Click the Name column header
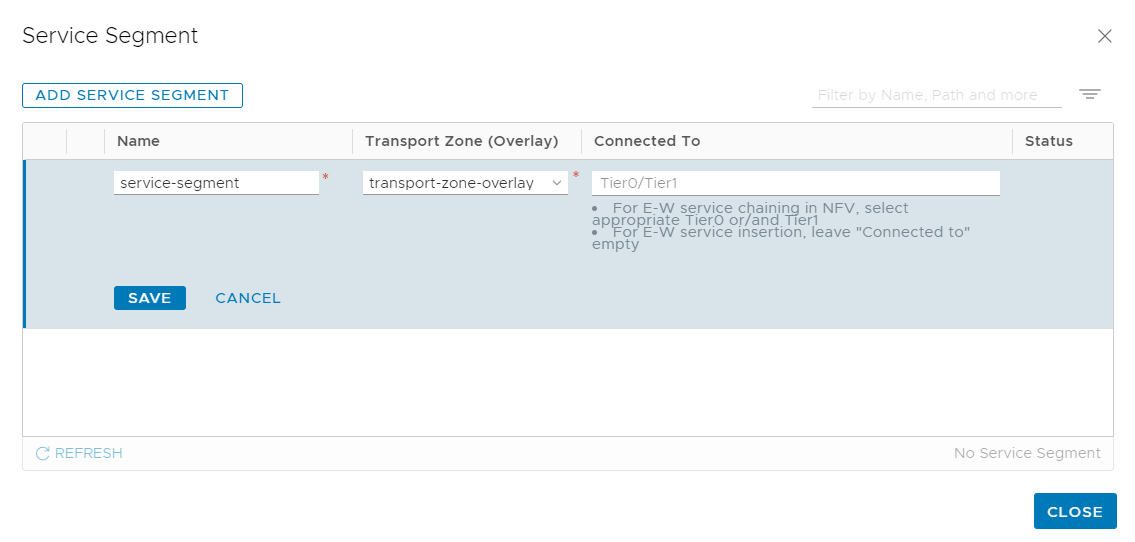Image resolution: width=1135 pixels, height=542 pixels. point(138,141)
